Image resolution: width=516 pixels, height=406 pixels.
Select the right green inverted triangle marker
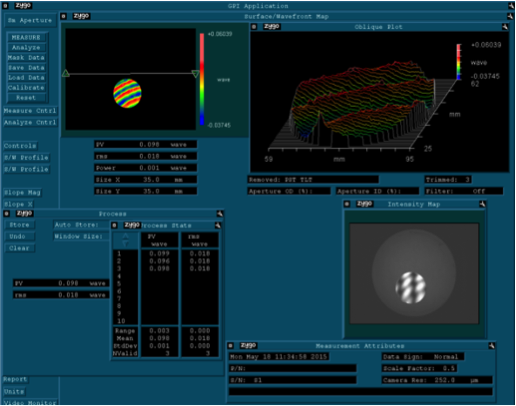tap(195, 74)
